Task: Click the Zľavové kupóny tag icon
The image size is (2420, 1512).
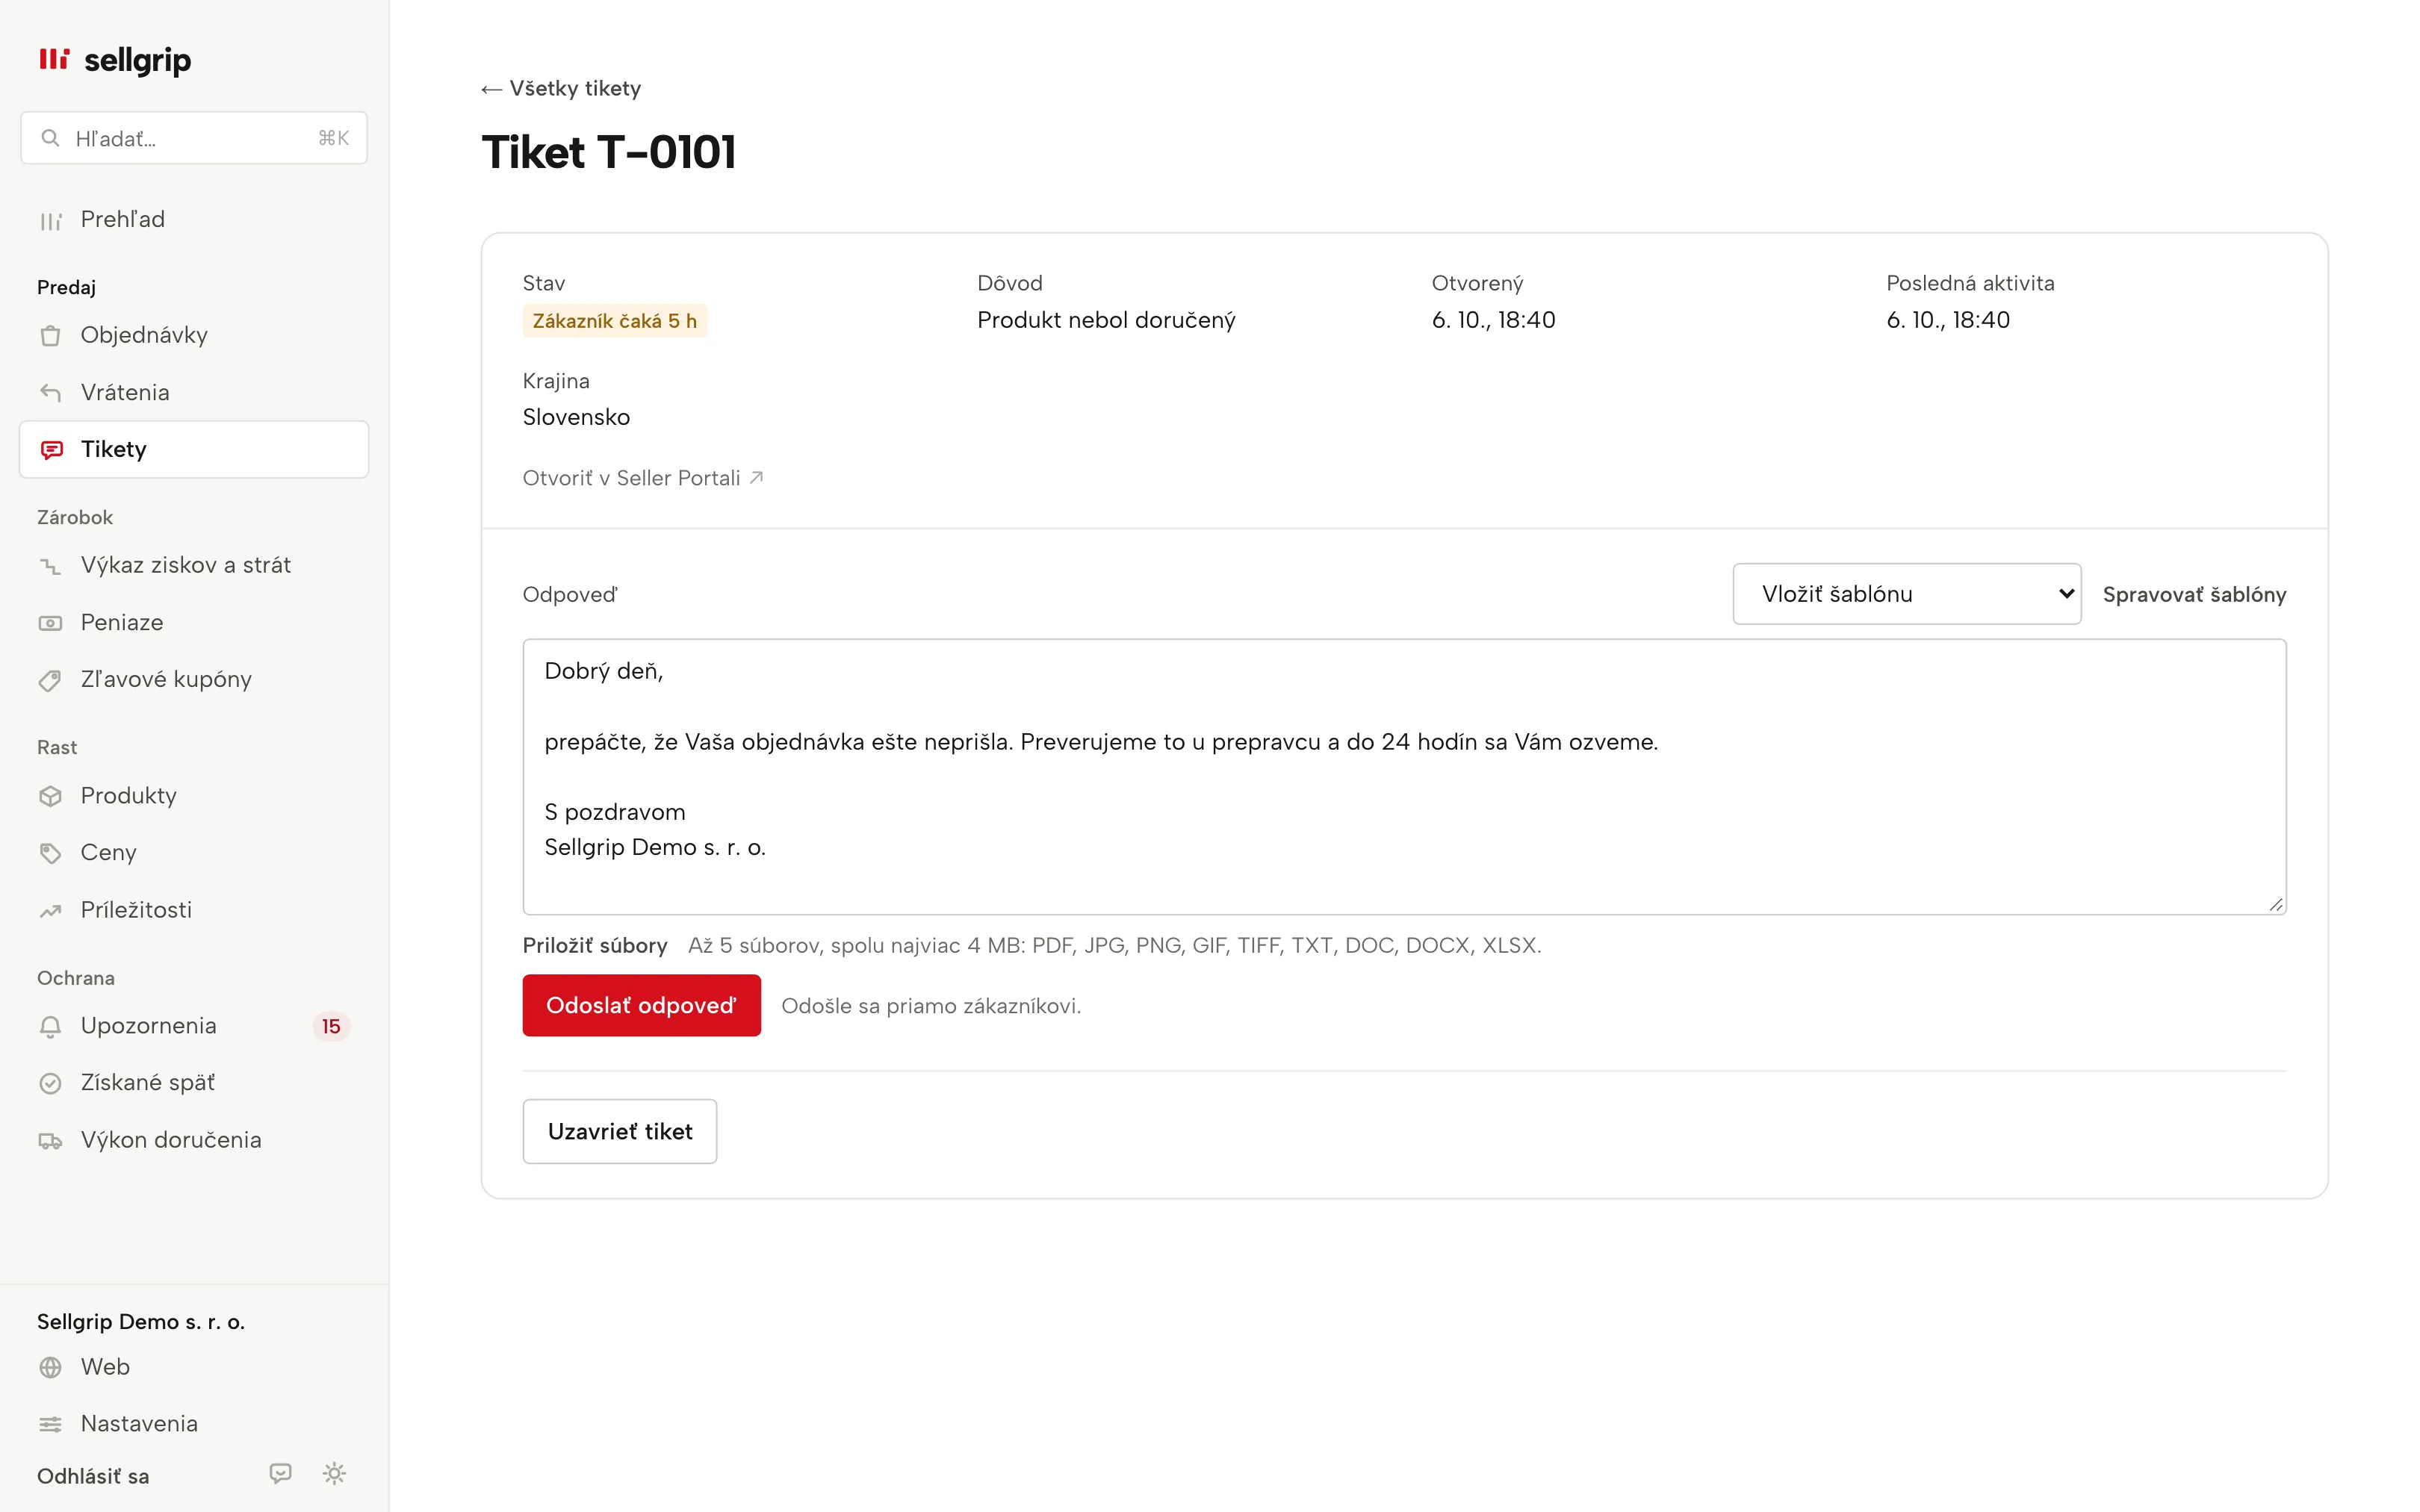Action: click(x=50, y=680)
